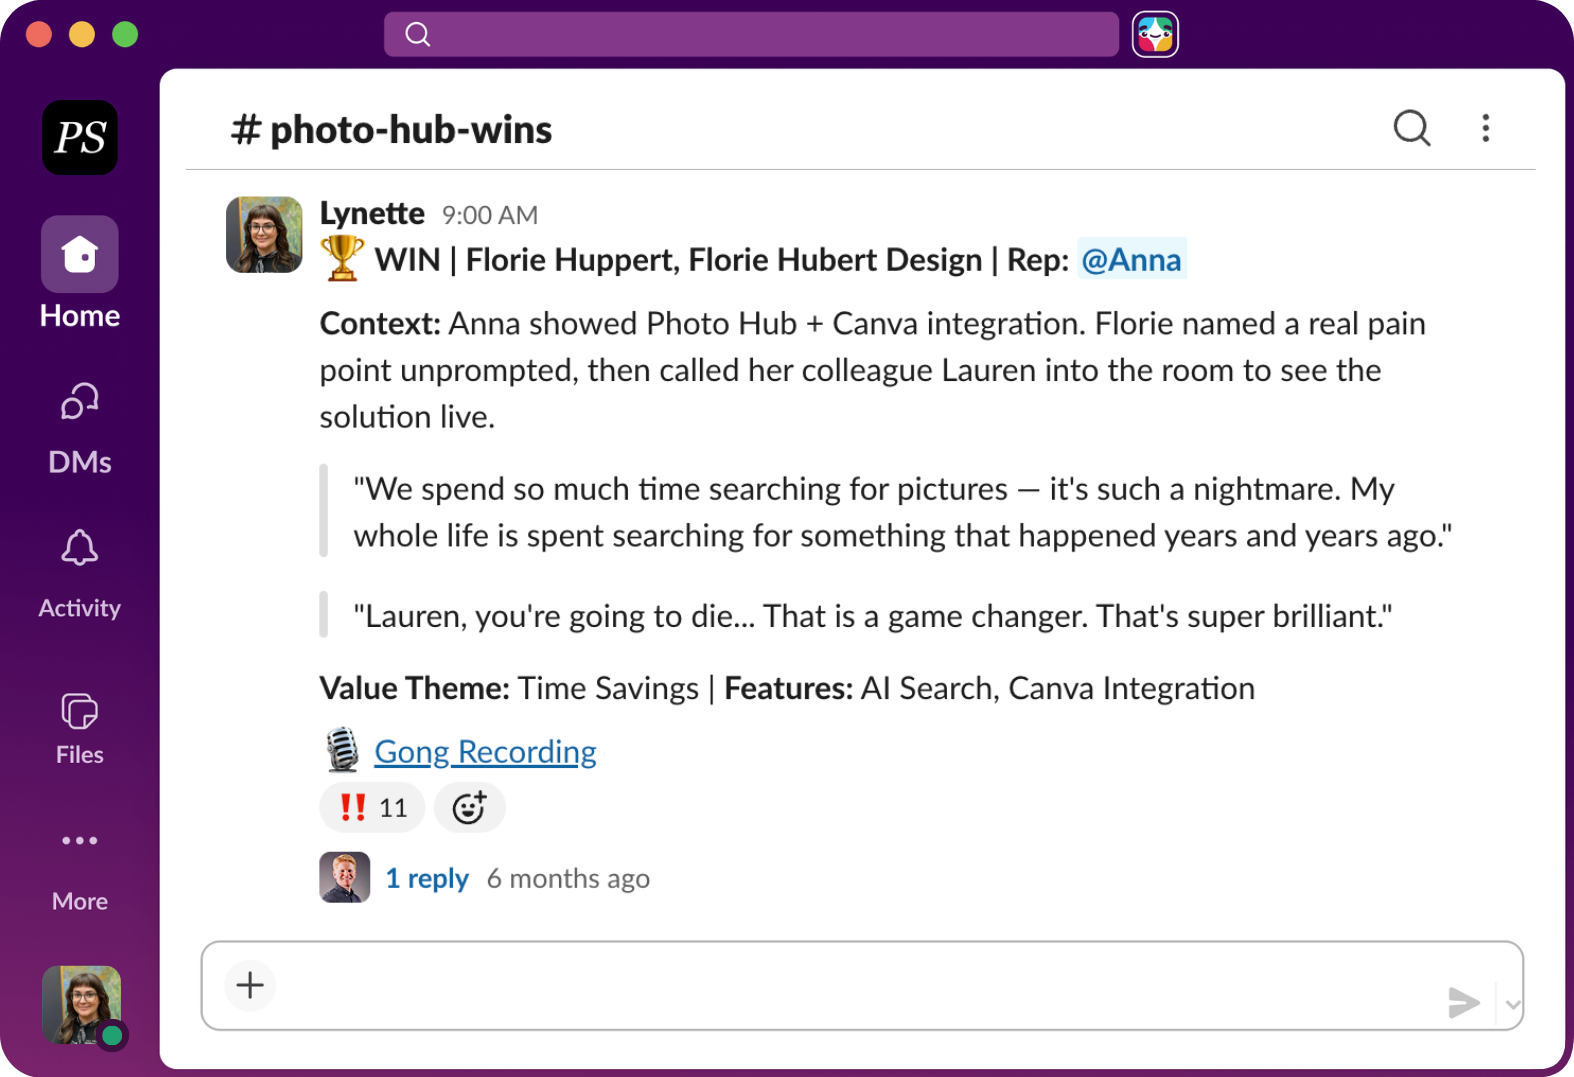The height and width of the screenshot is (1077, 1574).
Task: Click the plus attachment button in composer
Action: 250,985
